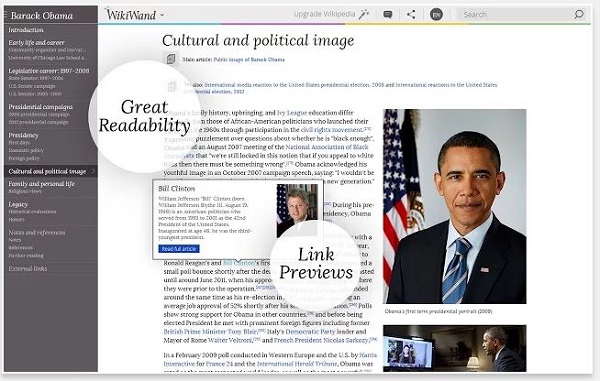Click the search magnifier icon
The height and width of the screenshot is (381, 600).
(x=579, y=15)
